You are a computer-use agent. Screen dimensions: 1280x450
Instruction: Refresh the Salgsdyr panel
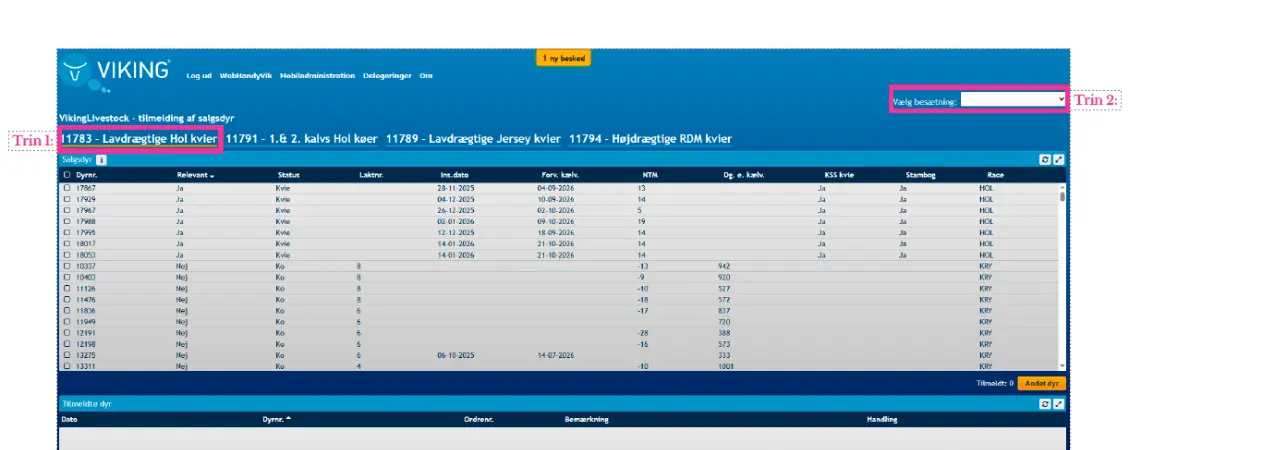point(1045,159)
